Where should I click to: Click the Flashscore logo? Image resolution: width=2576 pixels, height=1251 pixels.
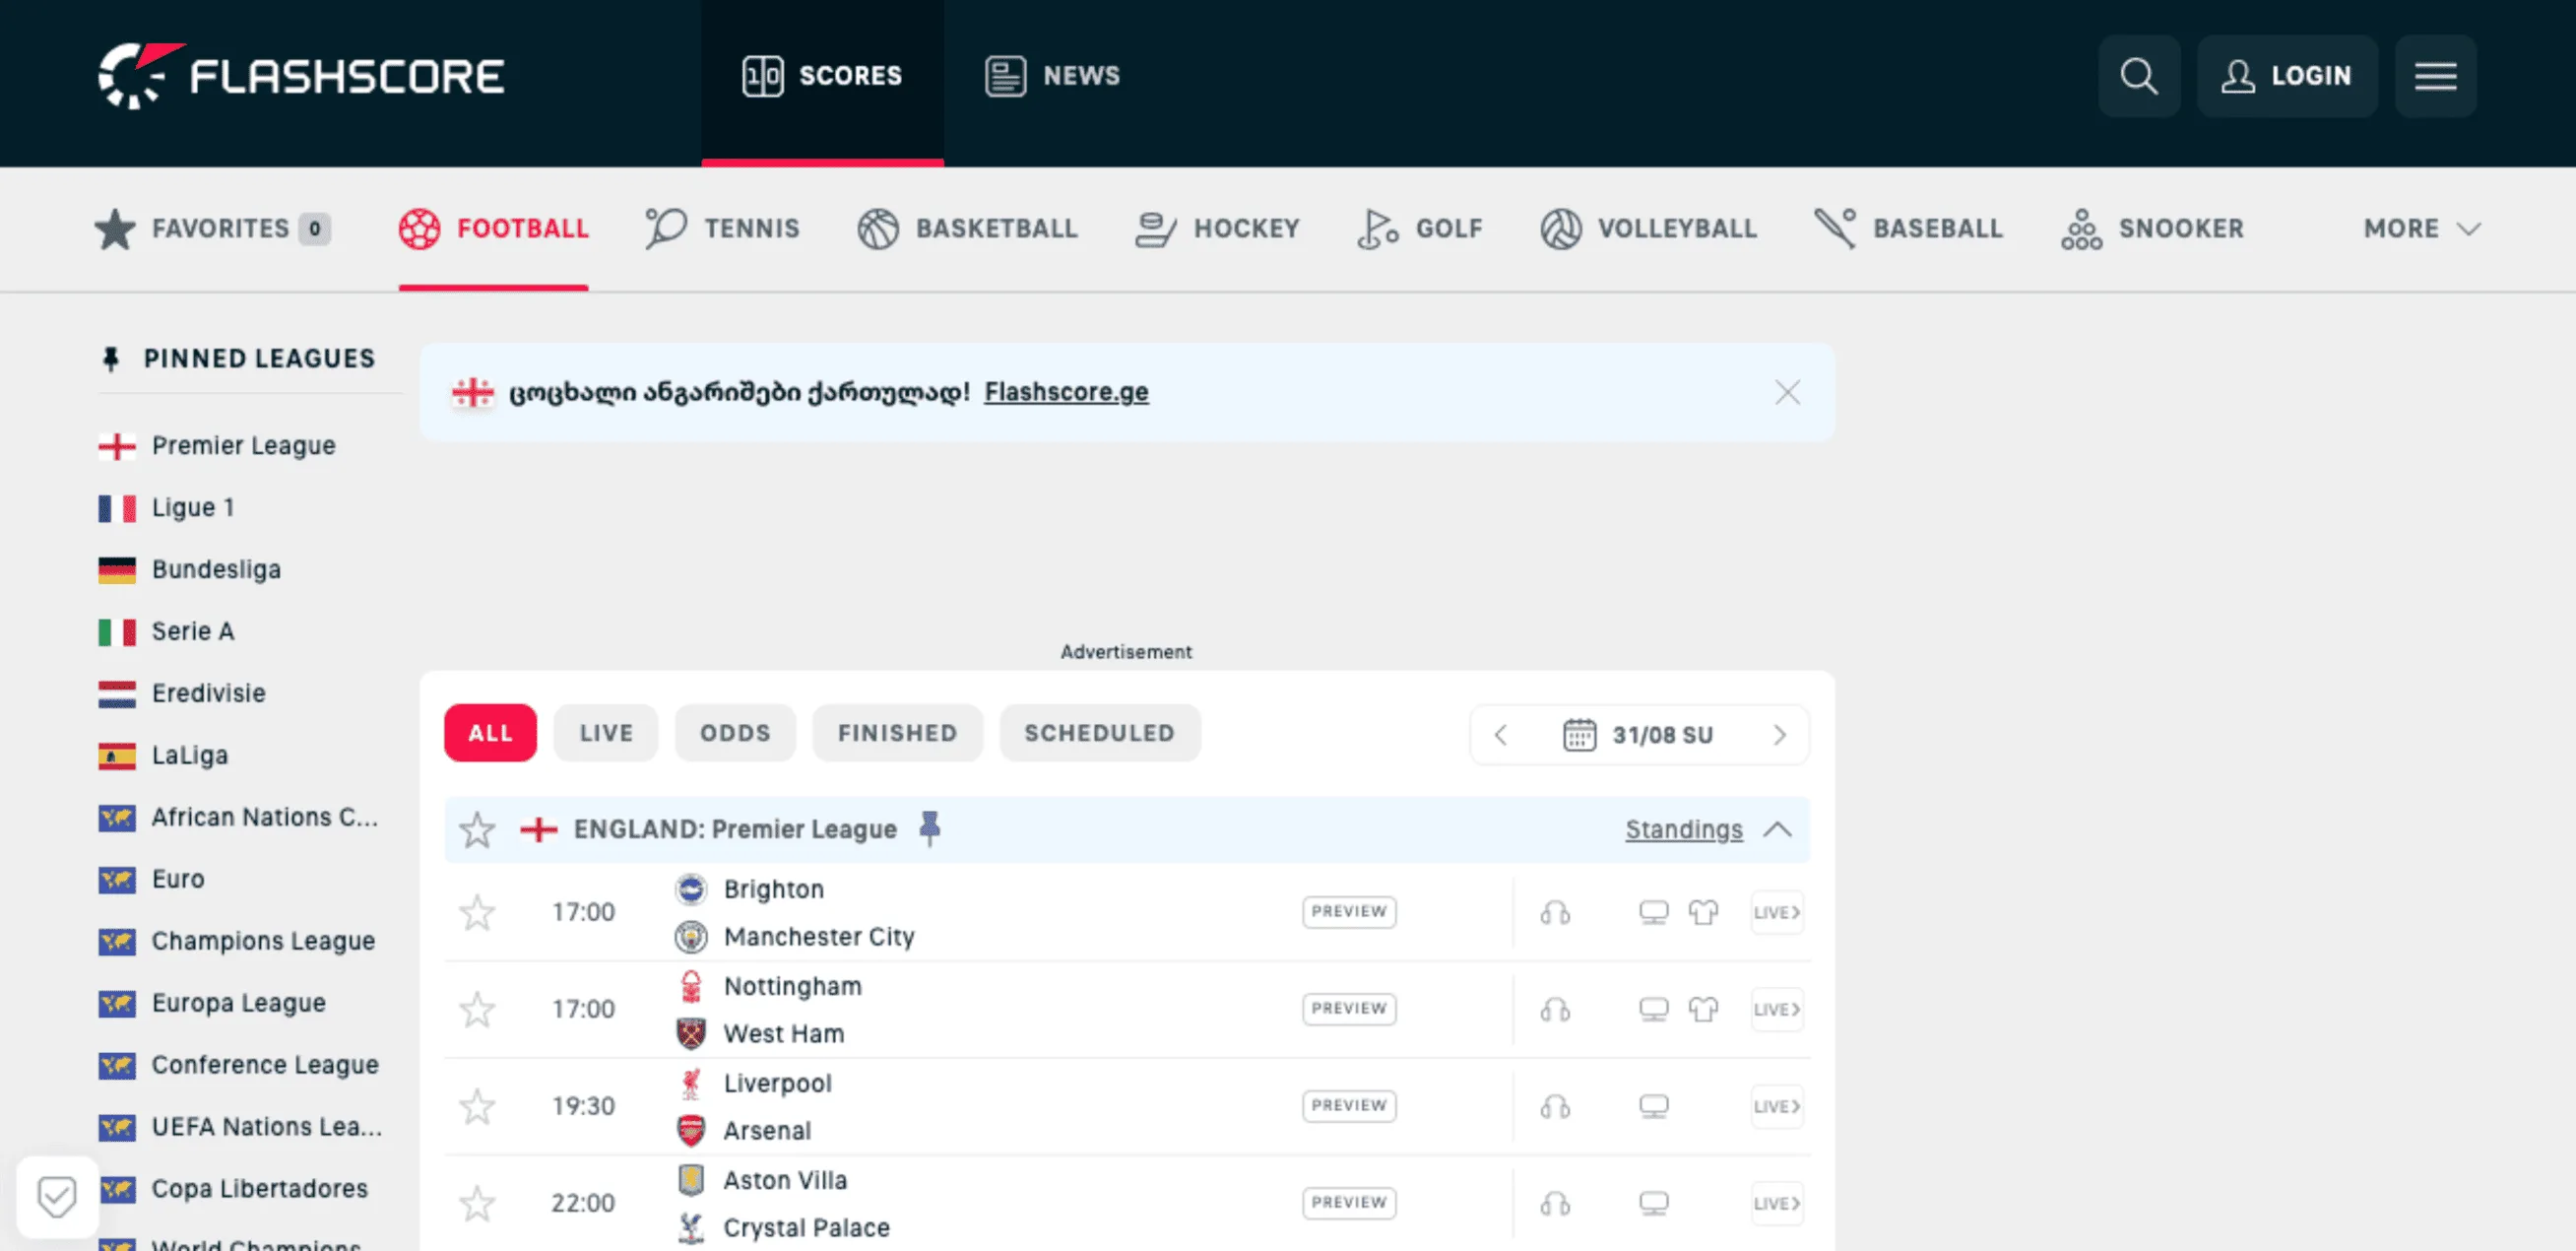pyautogui.click(x=301, y=76)
